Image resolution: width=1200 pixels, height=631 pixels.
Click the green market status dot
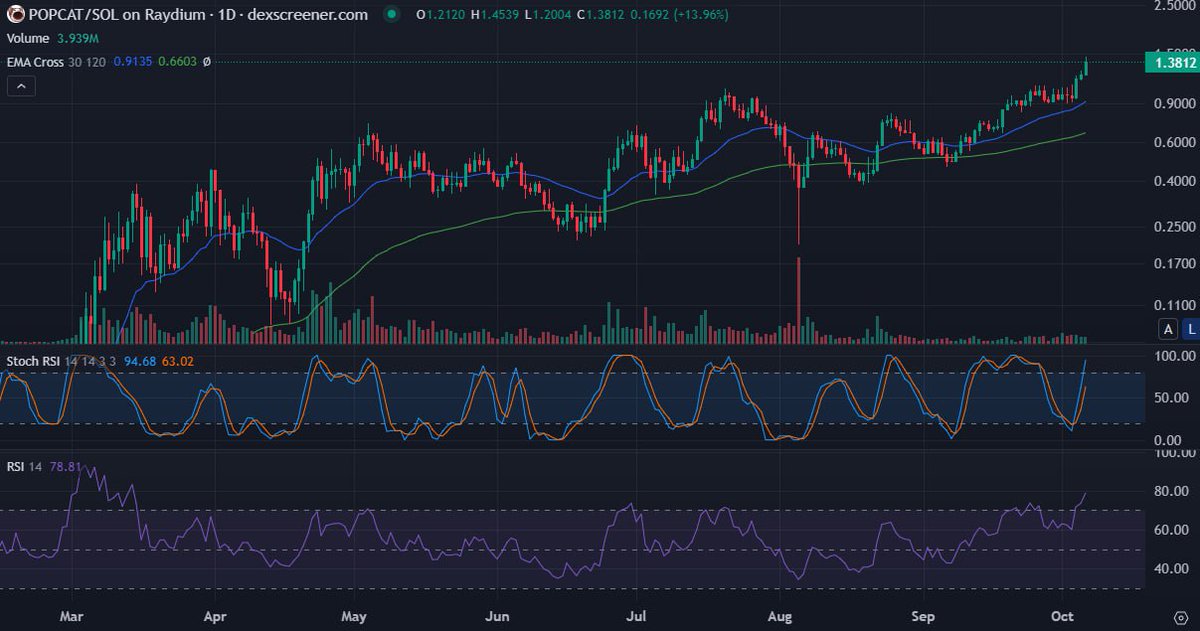(391, 15)
